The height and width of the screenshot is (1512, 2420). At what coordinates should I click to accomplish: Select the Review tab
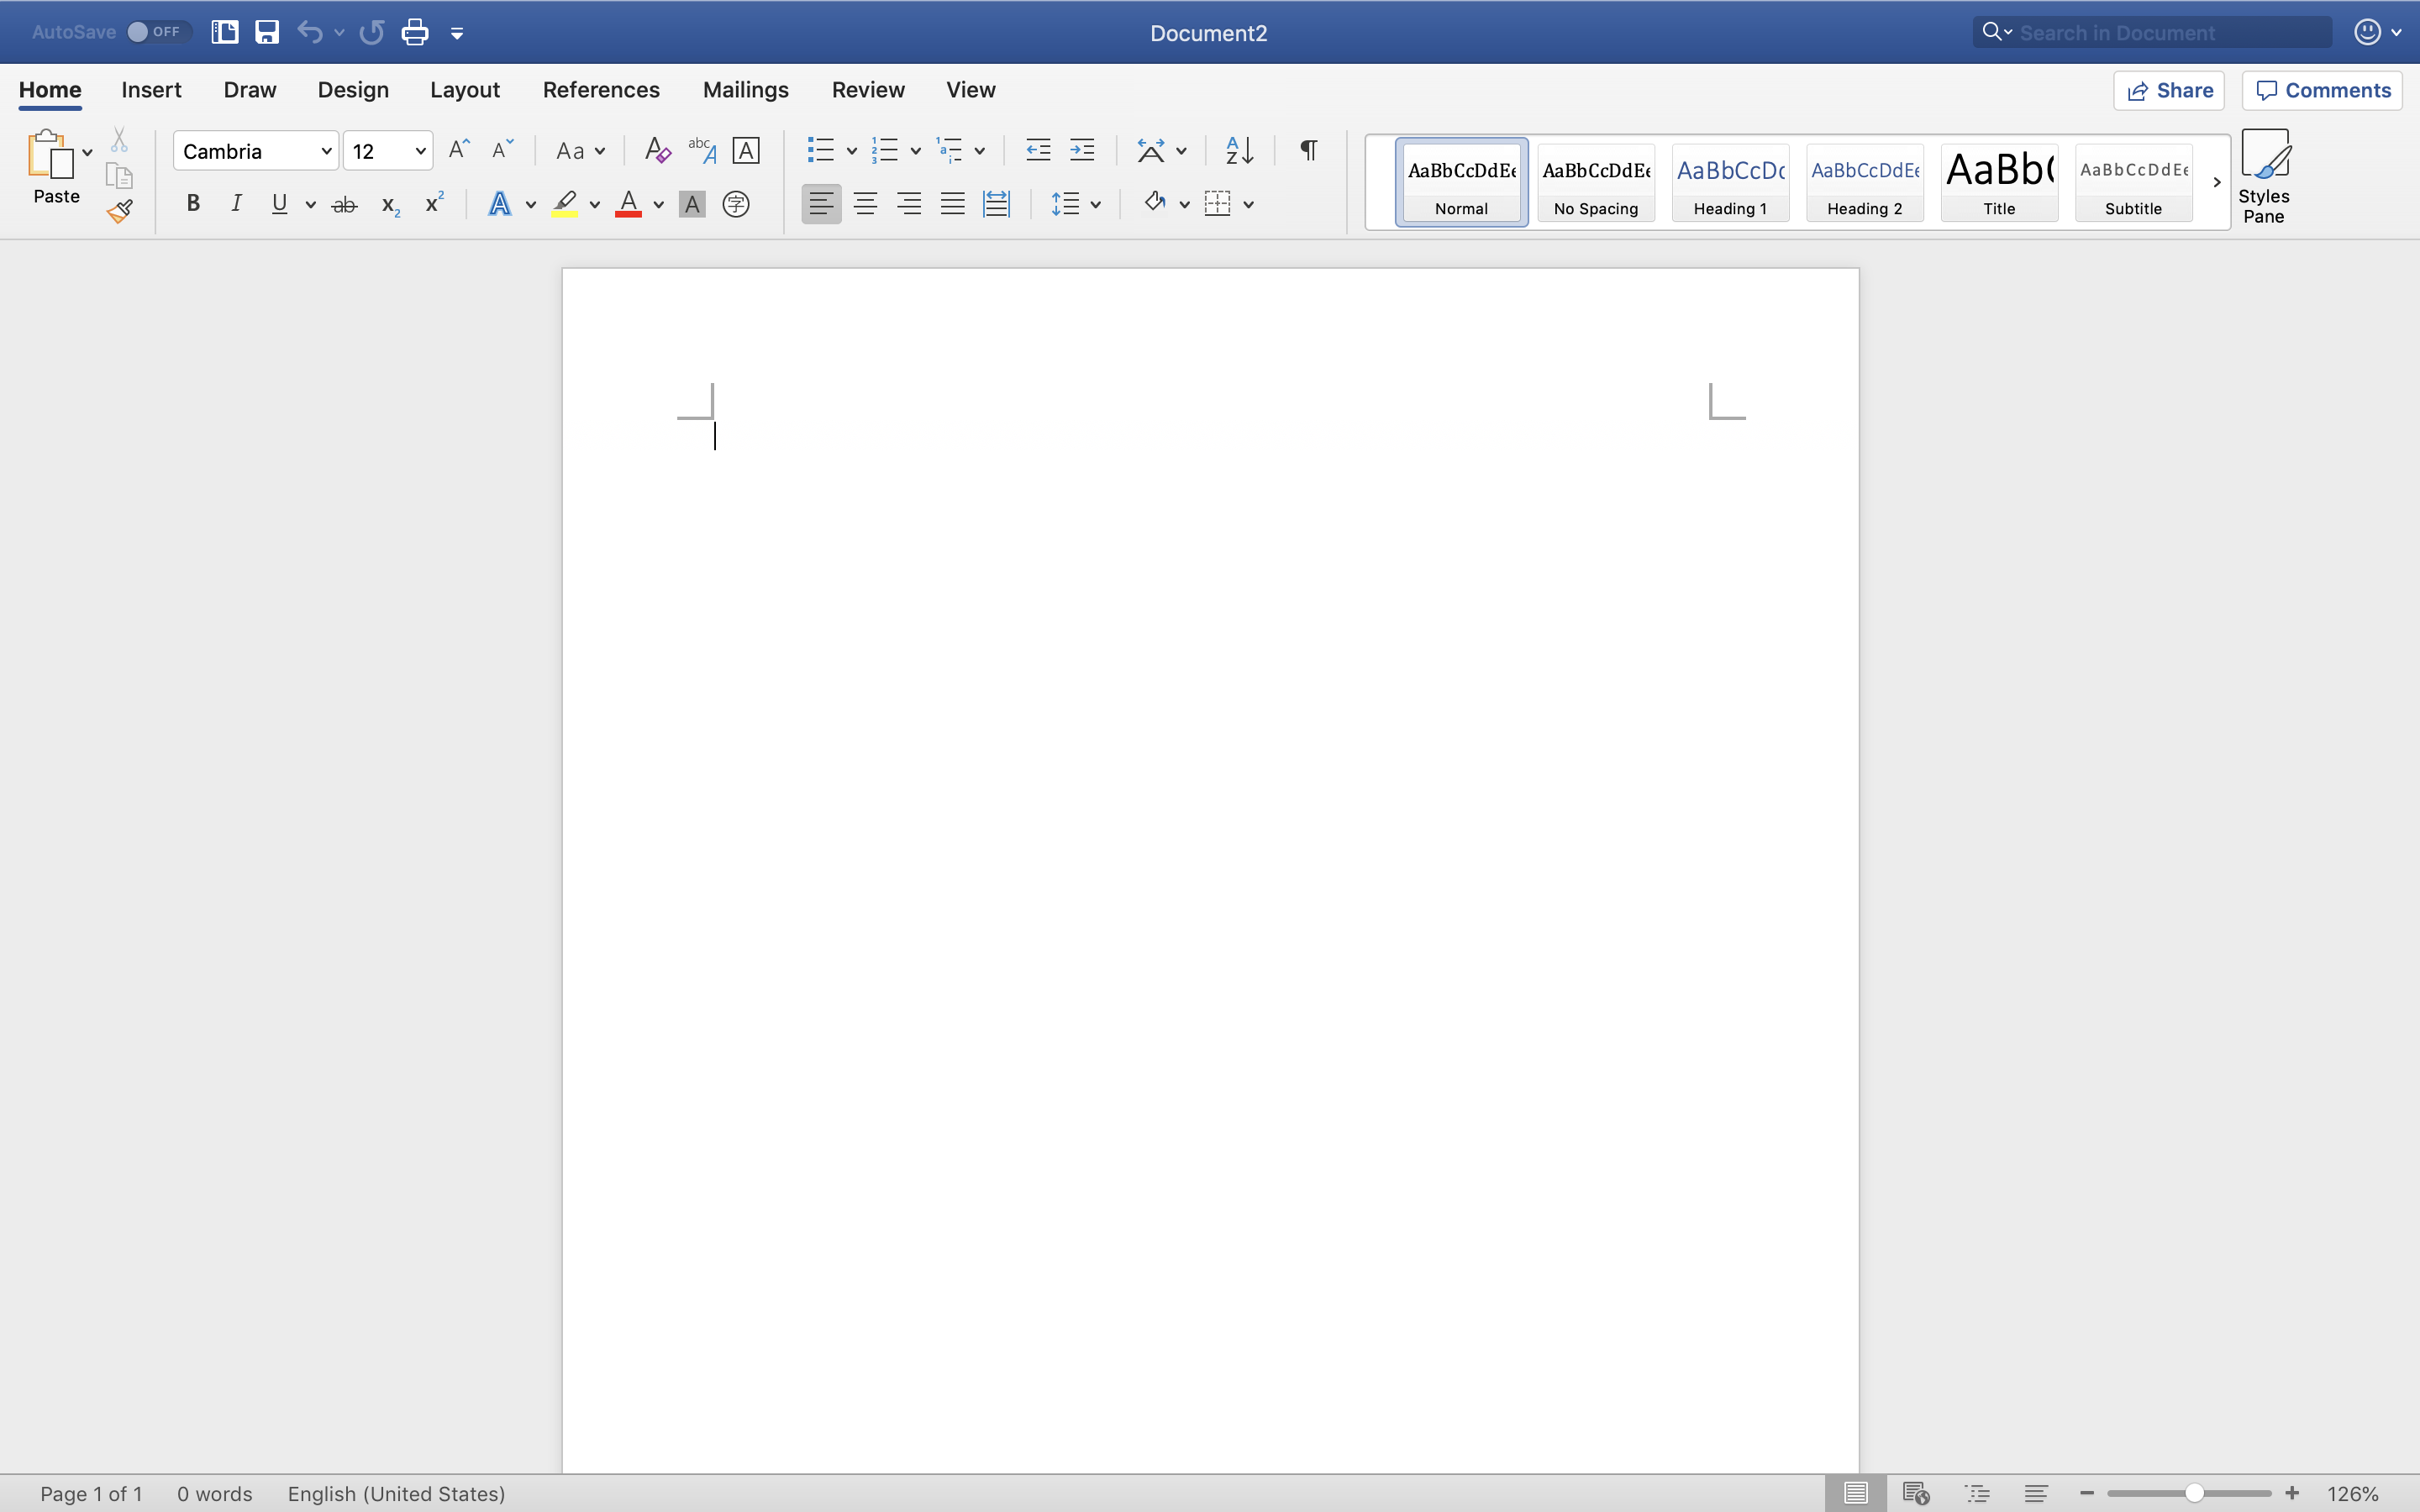[x=868, y=90]
